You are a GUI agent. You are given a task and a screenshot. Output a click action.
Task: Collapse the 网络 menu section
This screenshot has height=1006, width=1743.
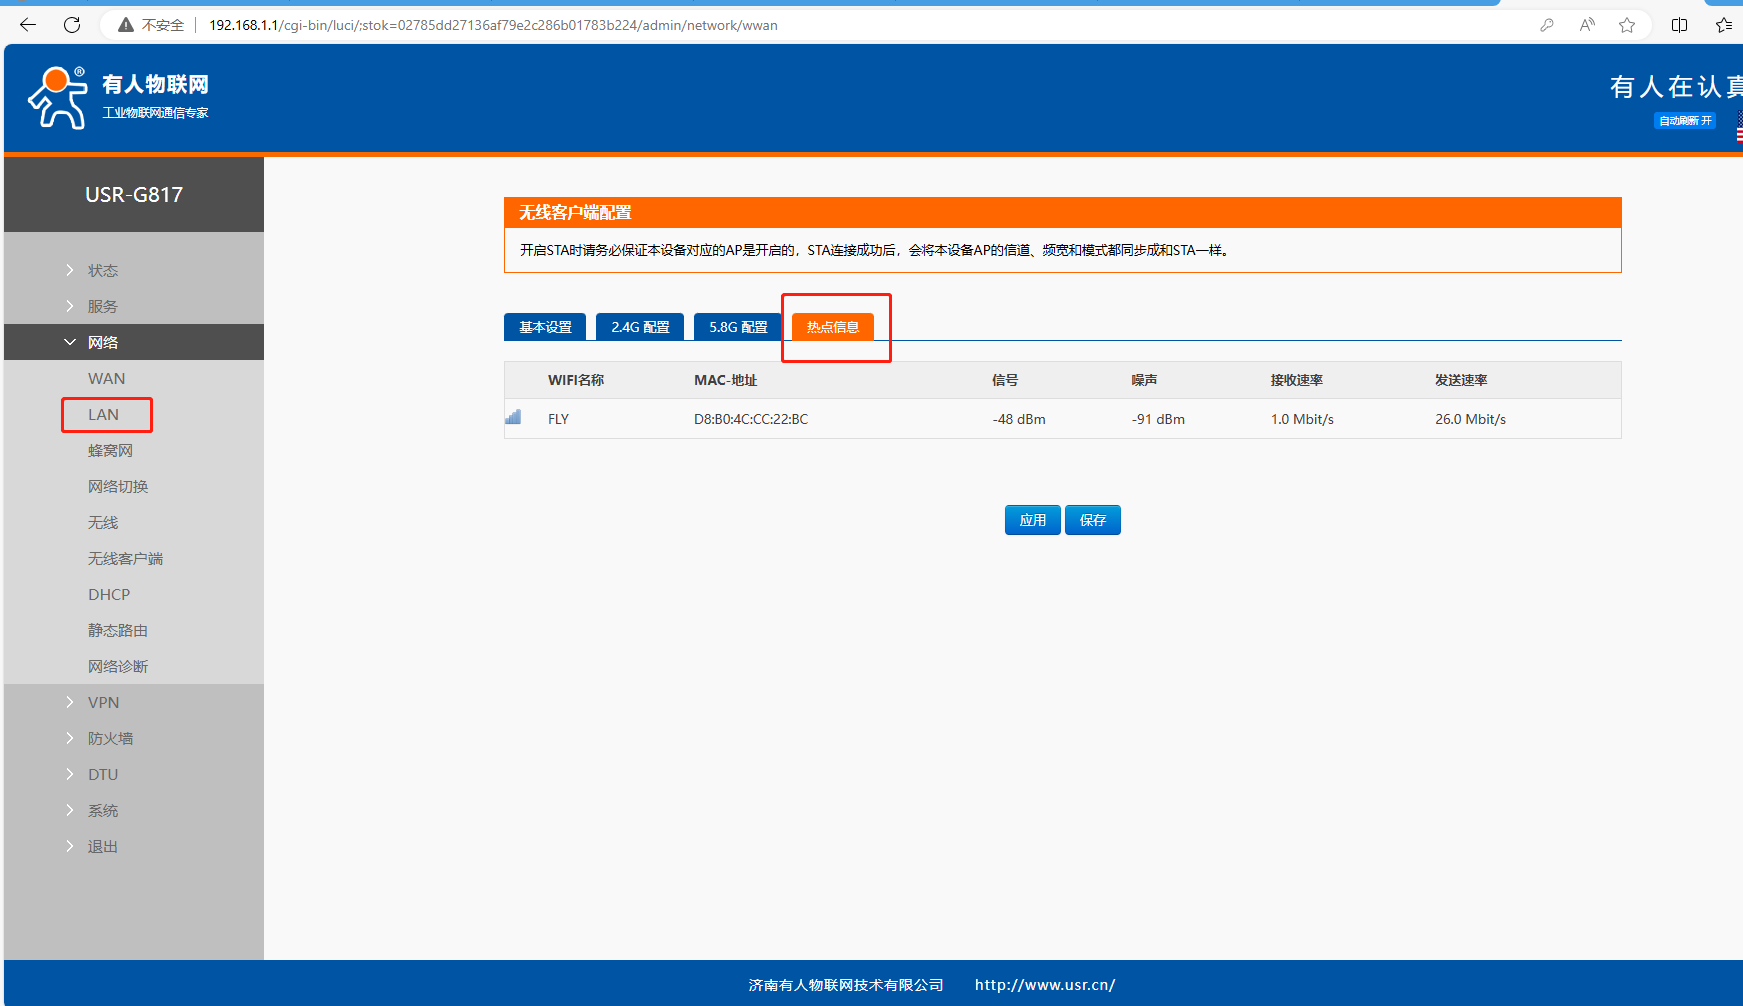coord(102,343)
